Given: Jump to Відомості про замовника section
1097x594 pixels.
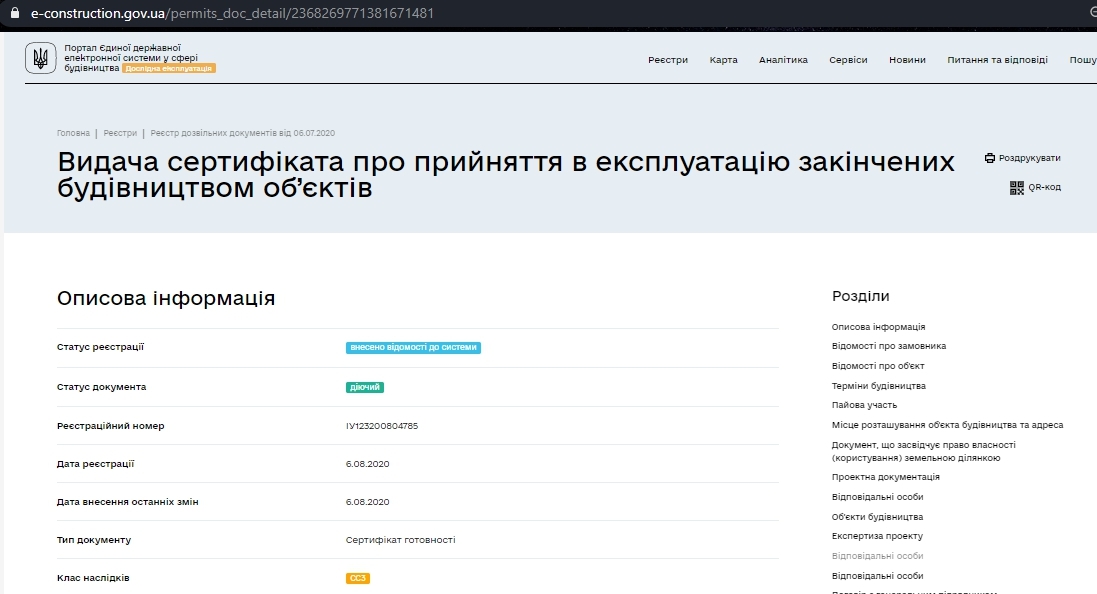Looking at the screenshot, I should point(889,346).
